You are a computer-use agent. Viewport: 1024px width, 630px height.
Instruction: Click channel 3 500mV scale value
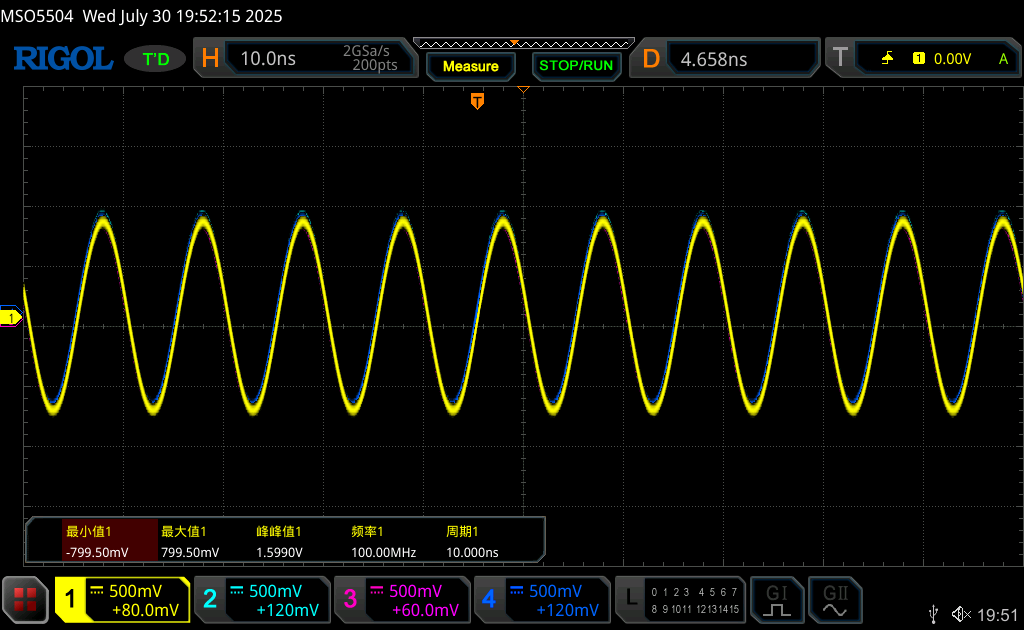[x=415, y=591]
